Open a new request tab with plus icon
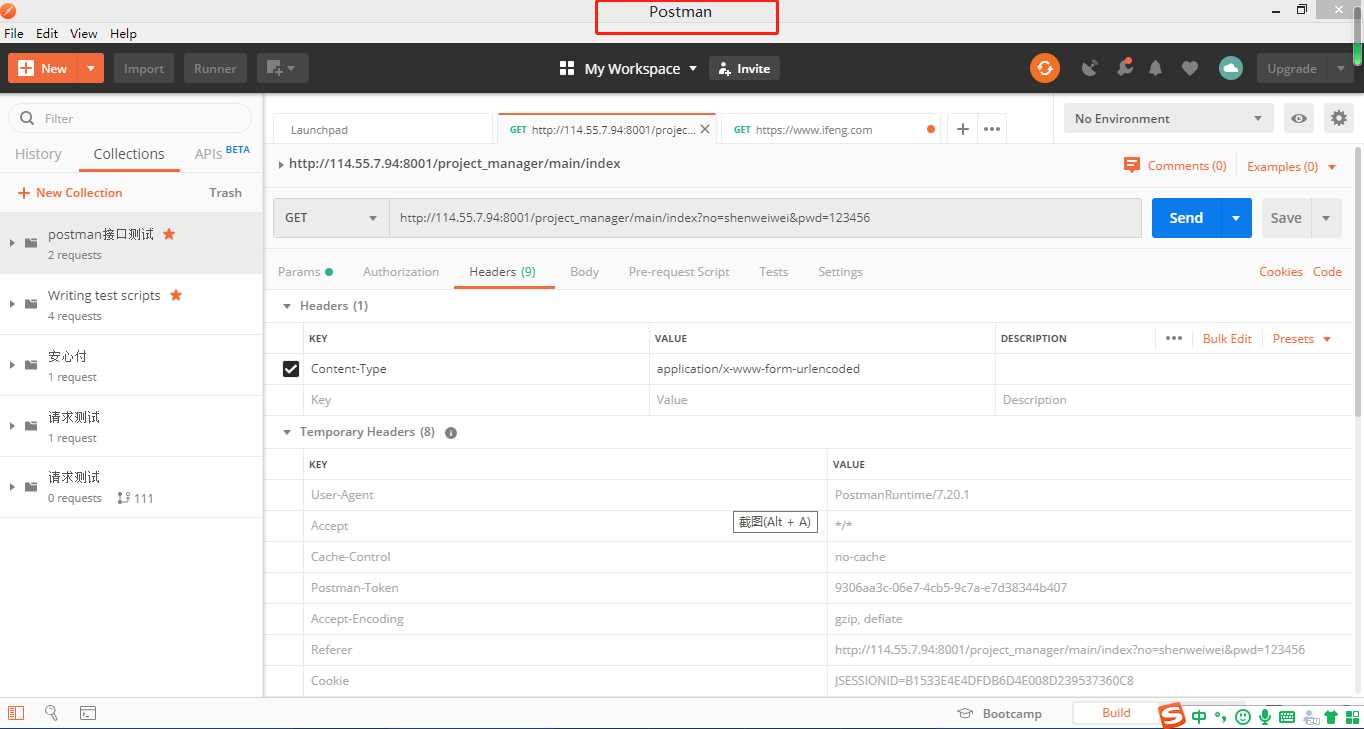Screen dimensions: 1364x729 click(962, 129)
